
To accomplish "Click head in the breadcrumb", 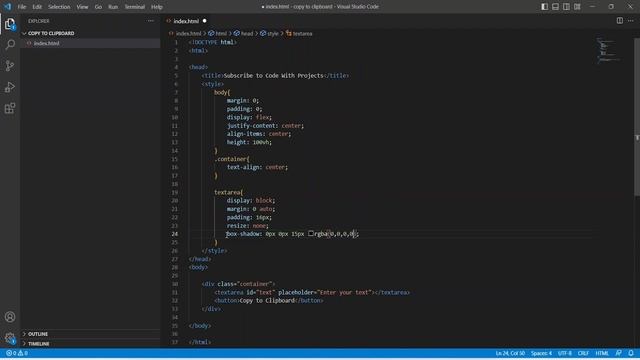I will click(247, 33).
